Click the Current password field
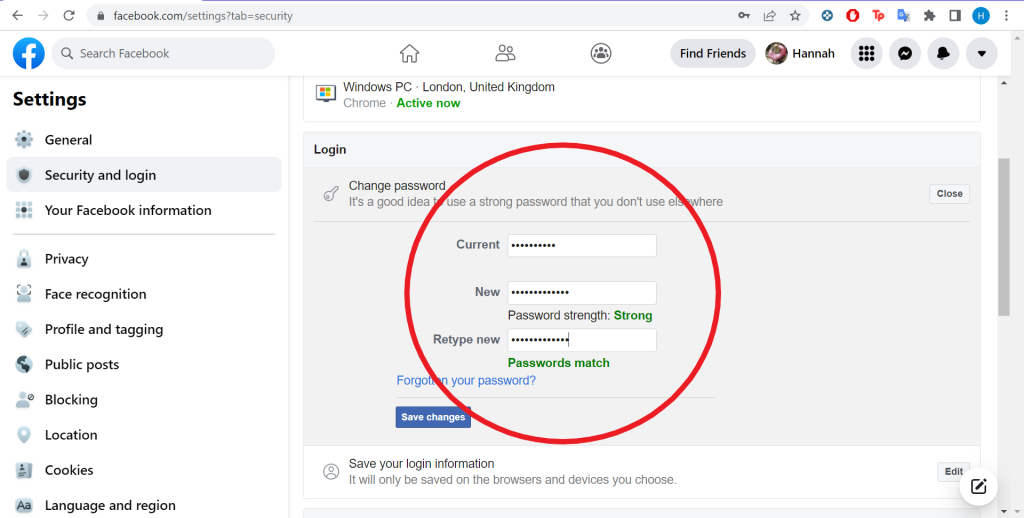The height and width of the screenshot is (518, 1024). pos(581,245)
